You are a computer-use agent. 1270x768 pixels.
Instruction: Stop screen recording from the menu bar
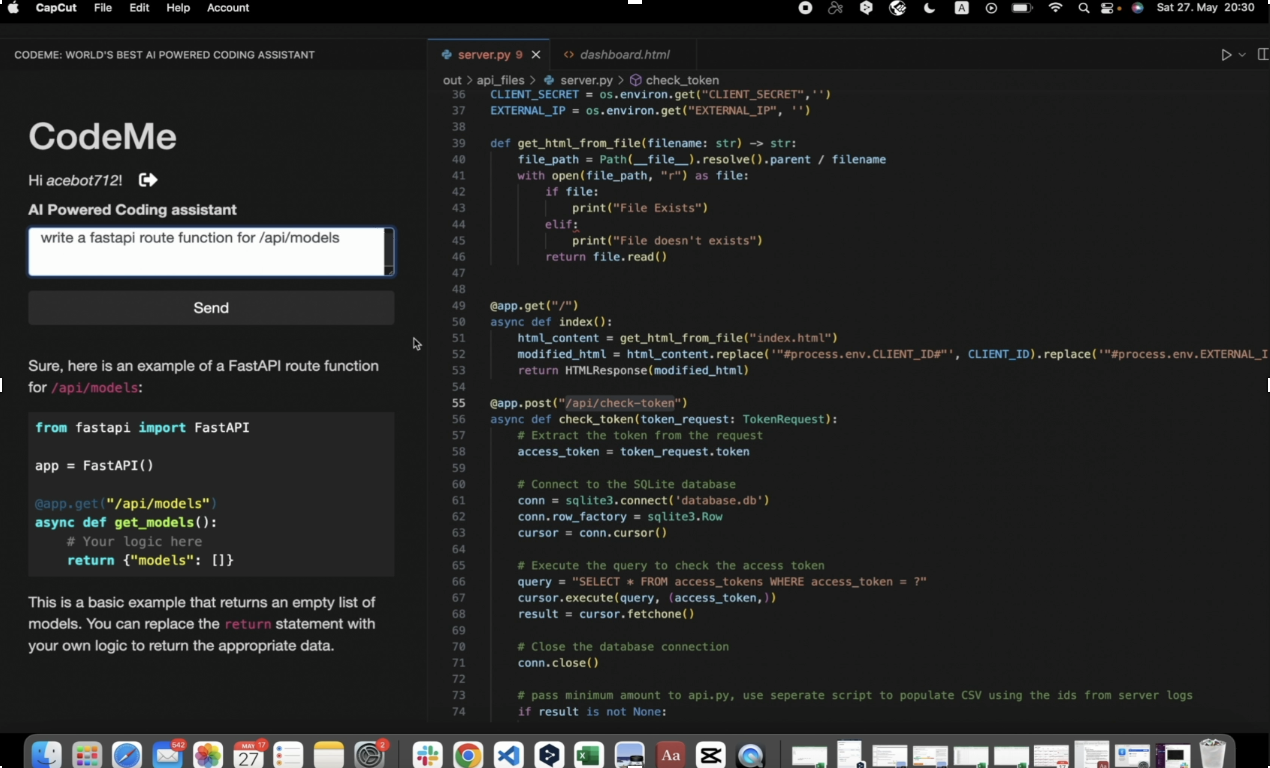tap(805, 8)
